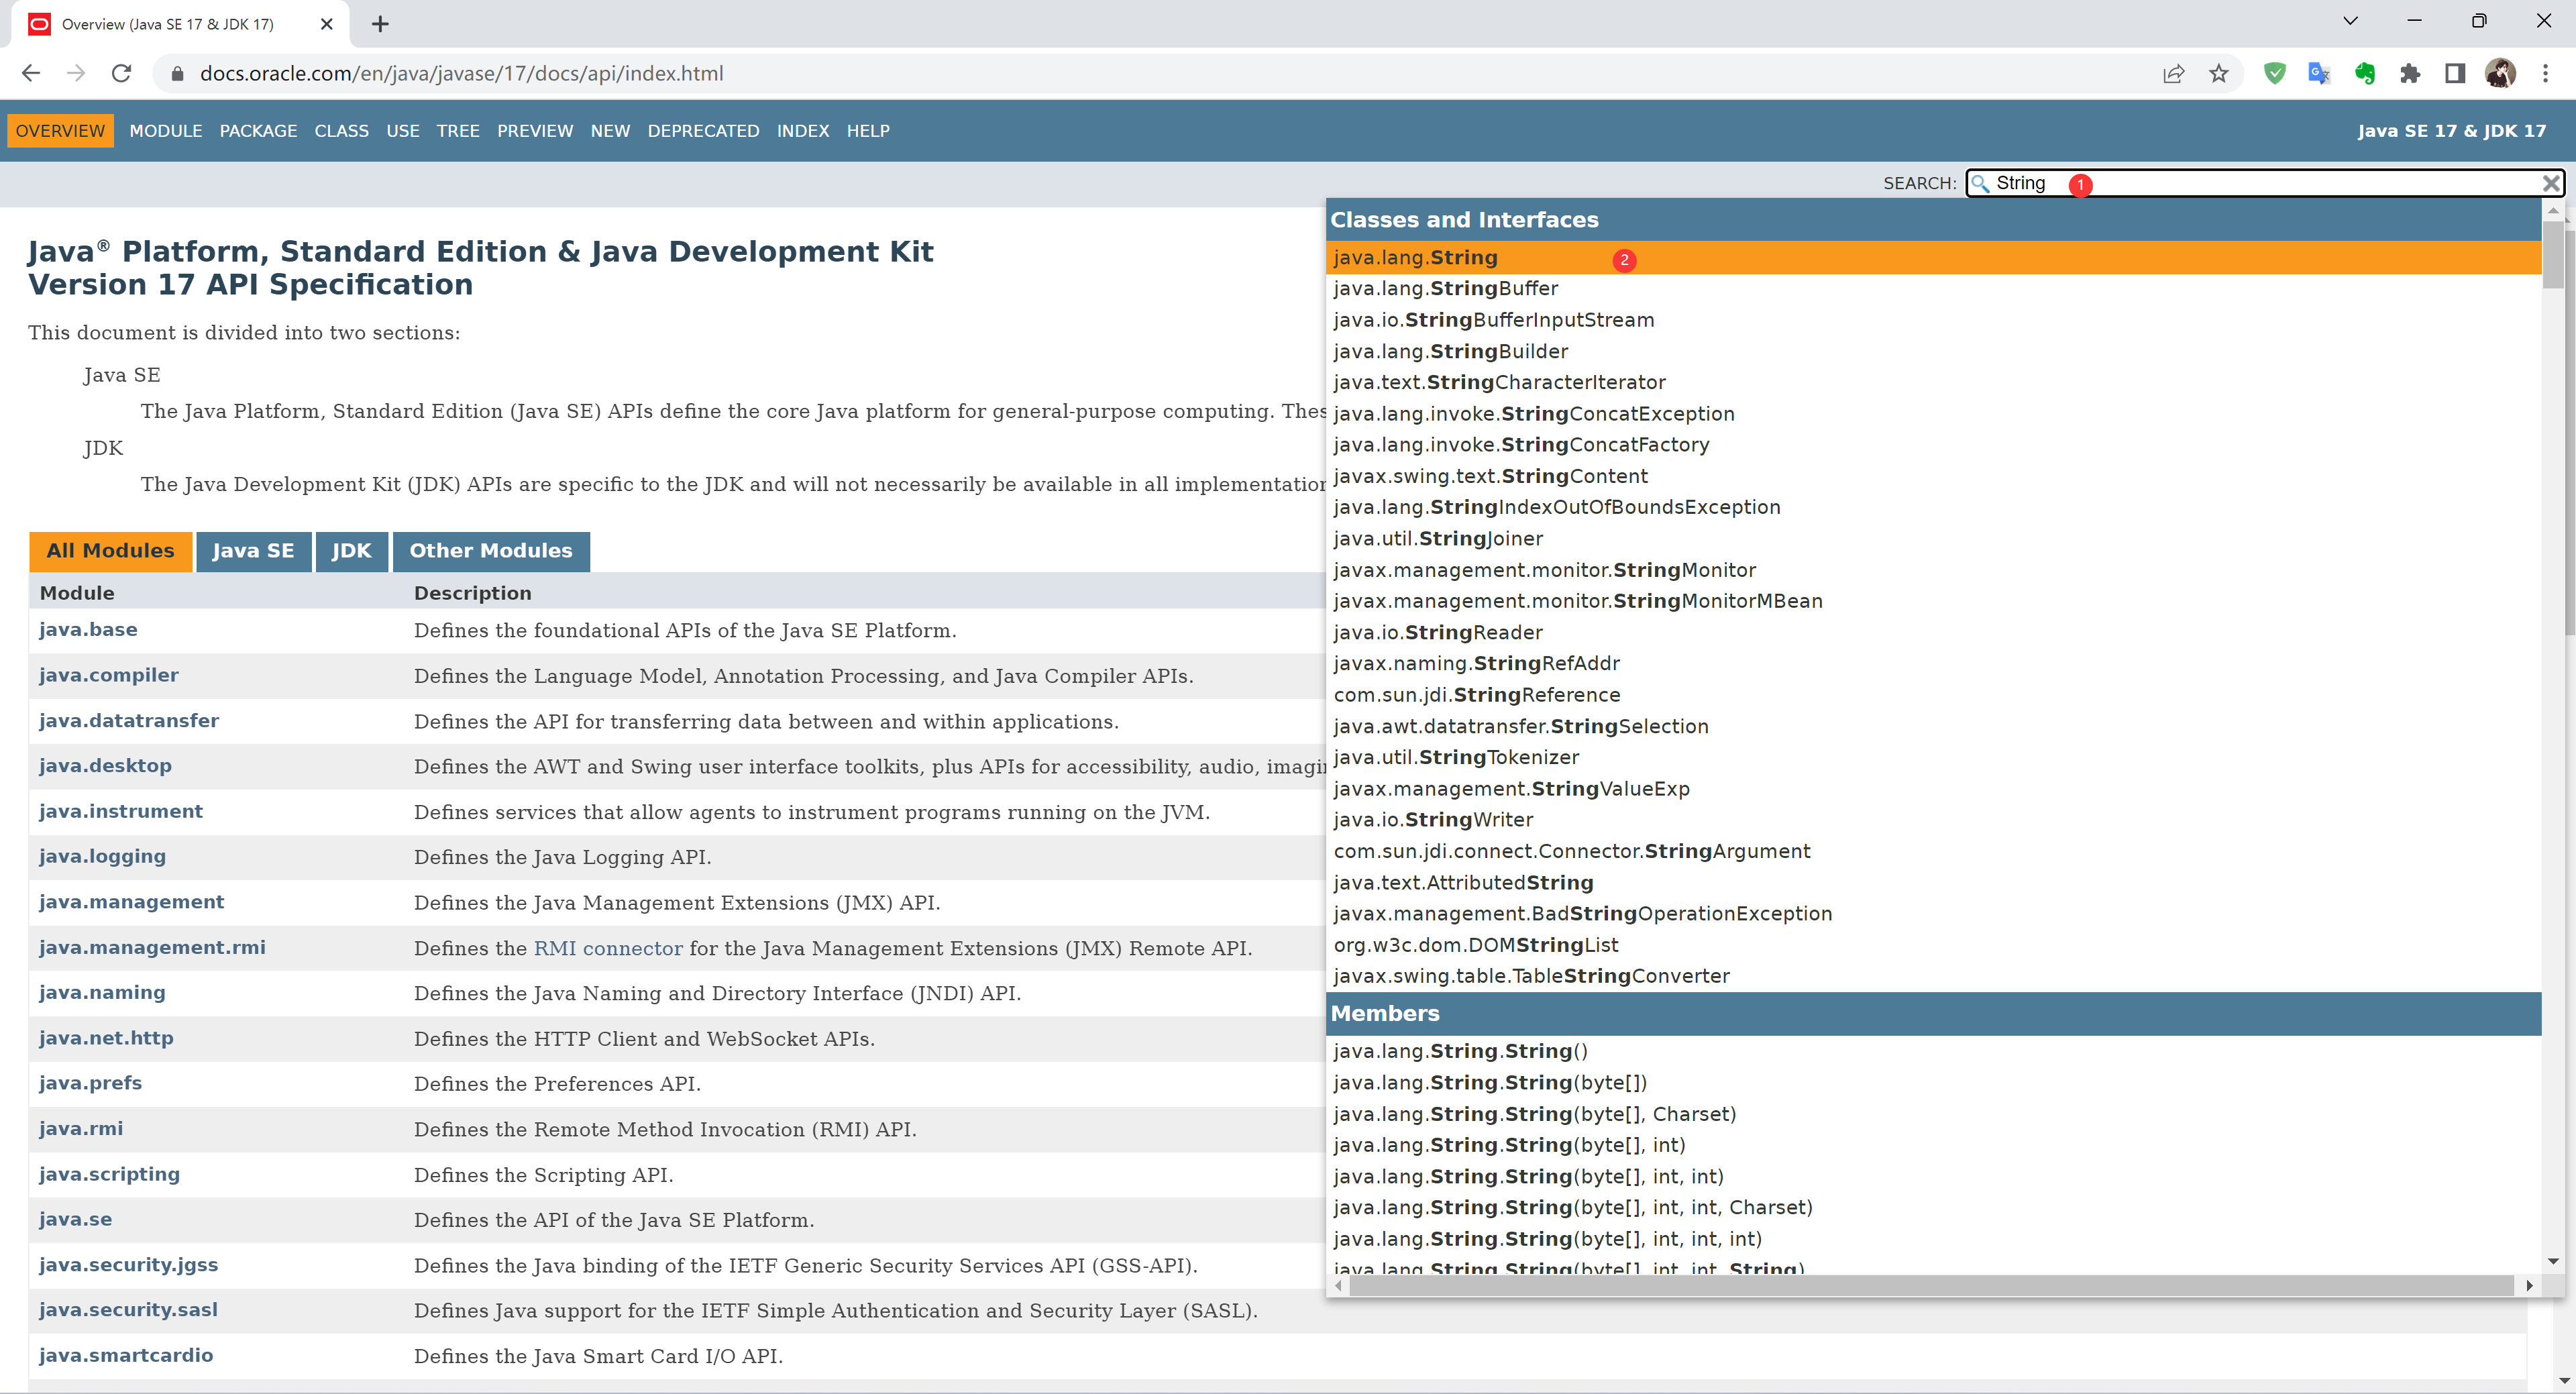Reload the current page

pos(121,73)
